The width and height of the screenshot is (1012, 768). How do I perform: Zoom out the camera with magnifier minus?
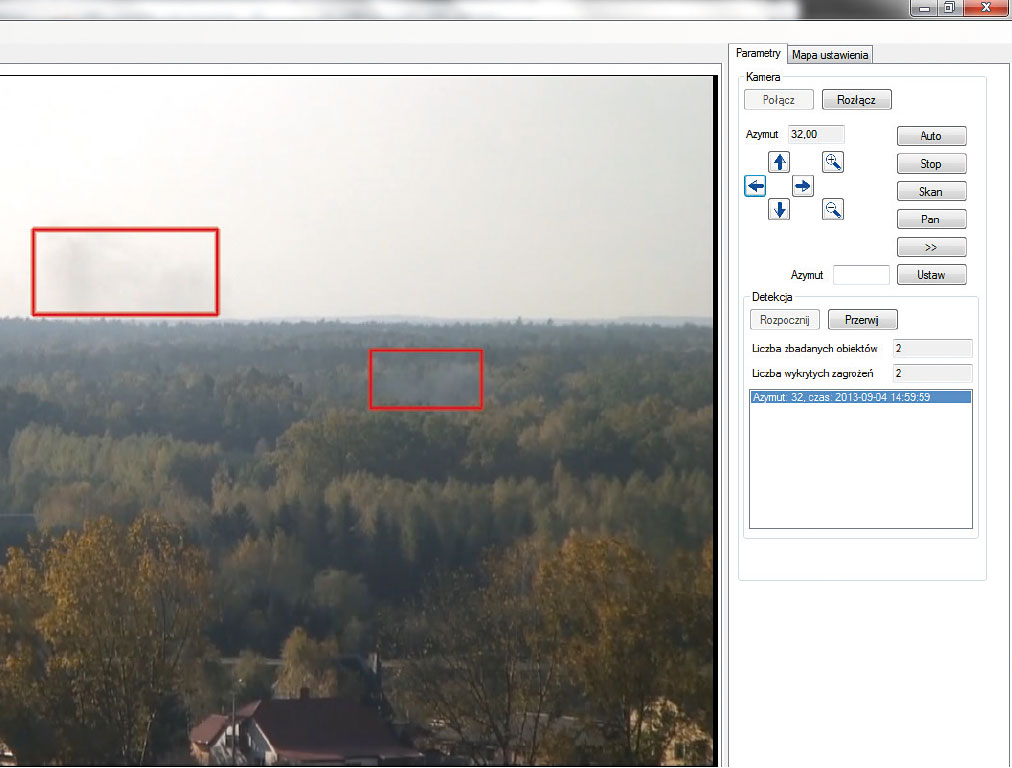point(833,210)
